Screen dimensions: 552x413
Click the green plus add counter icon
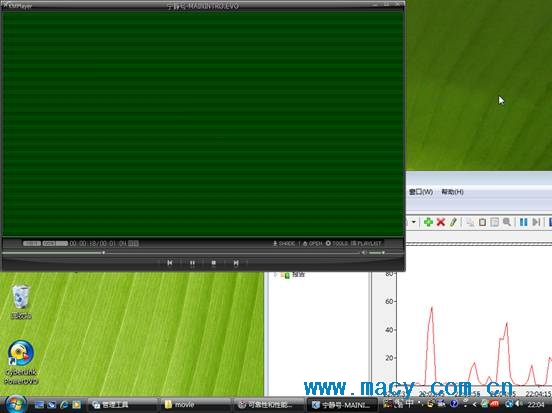pos(428,222)
